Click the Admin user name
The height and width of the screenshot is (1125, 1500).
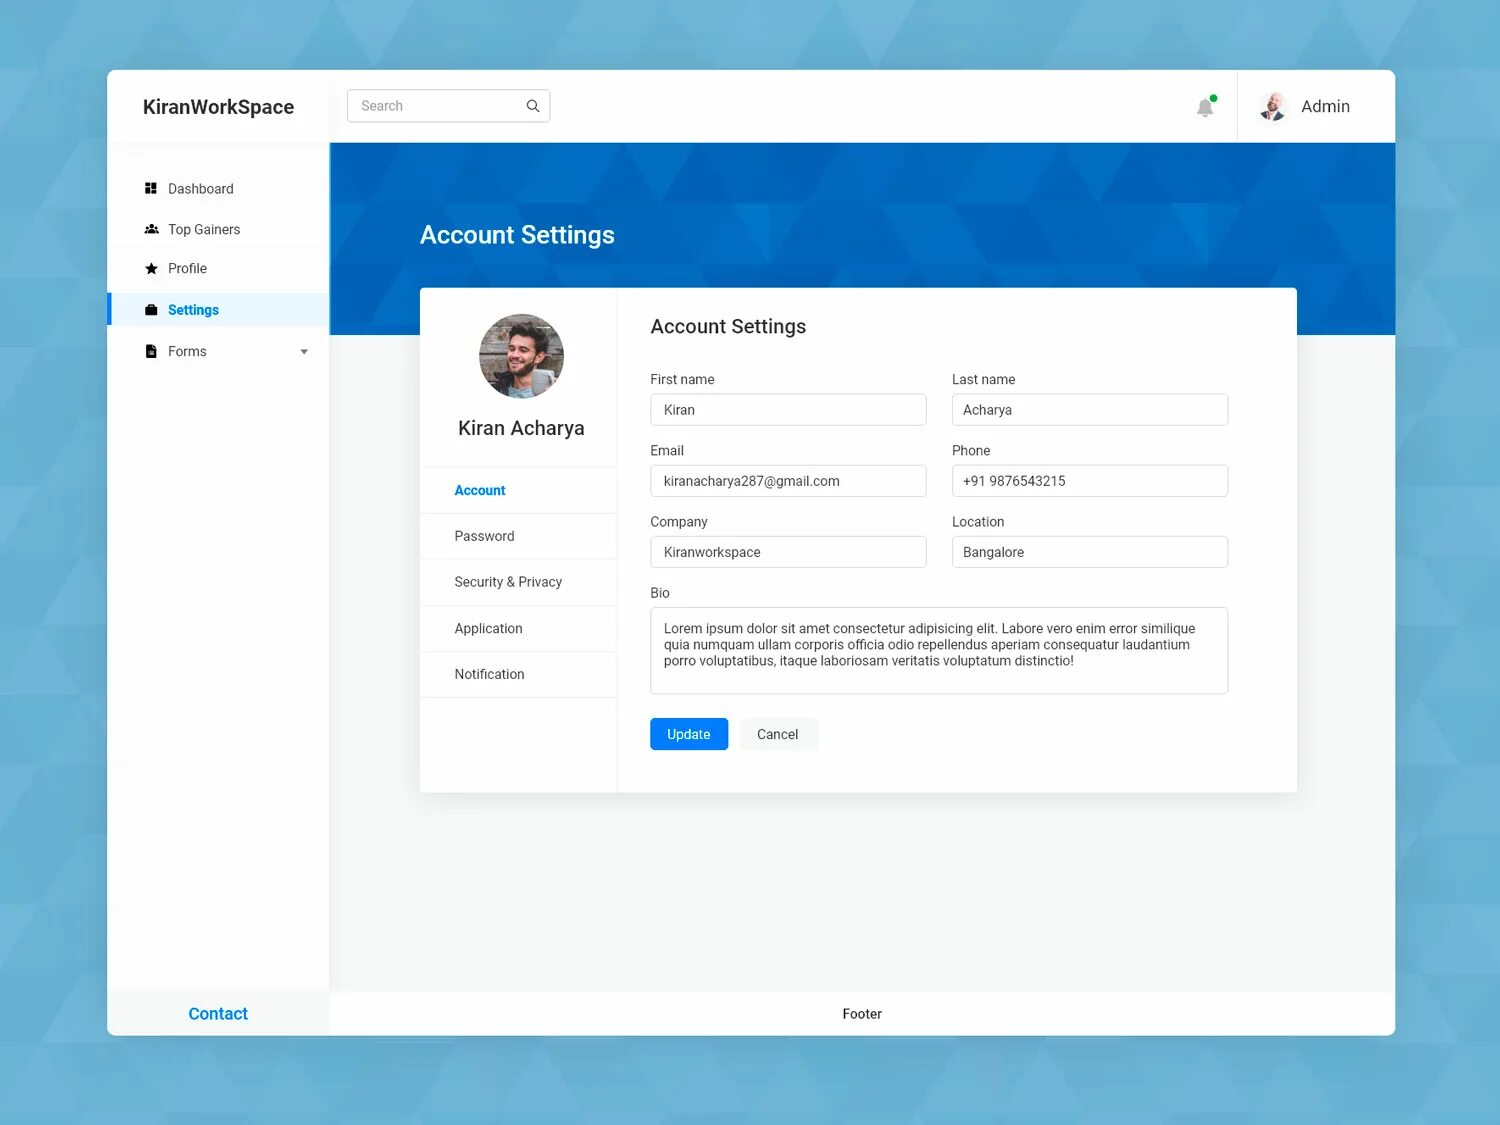[x=1325, y=107]
